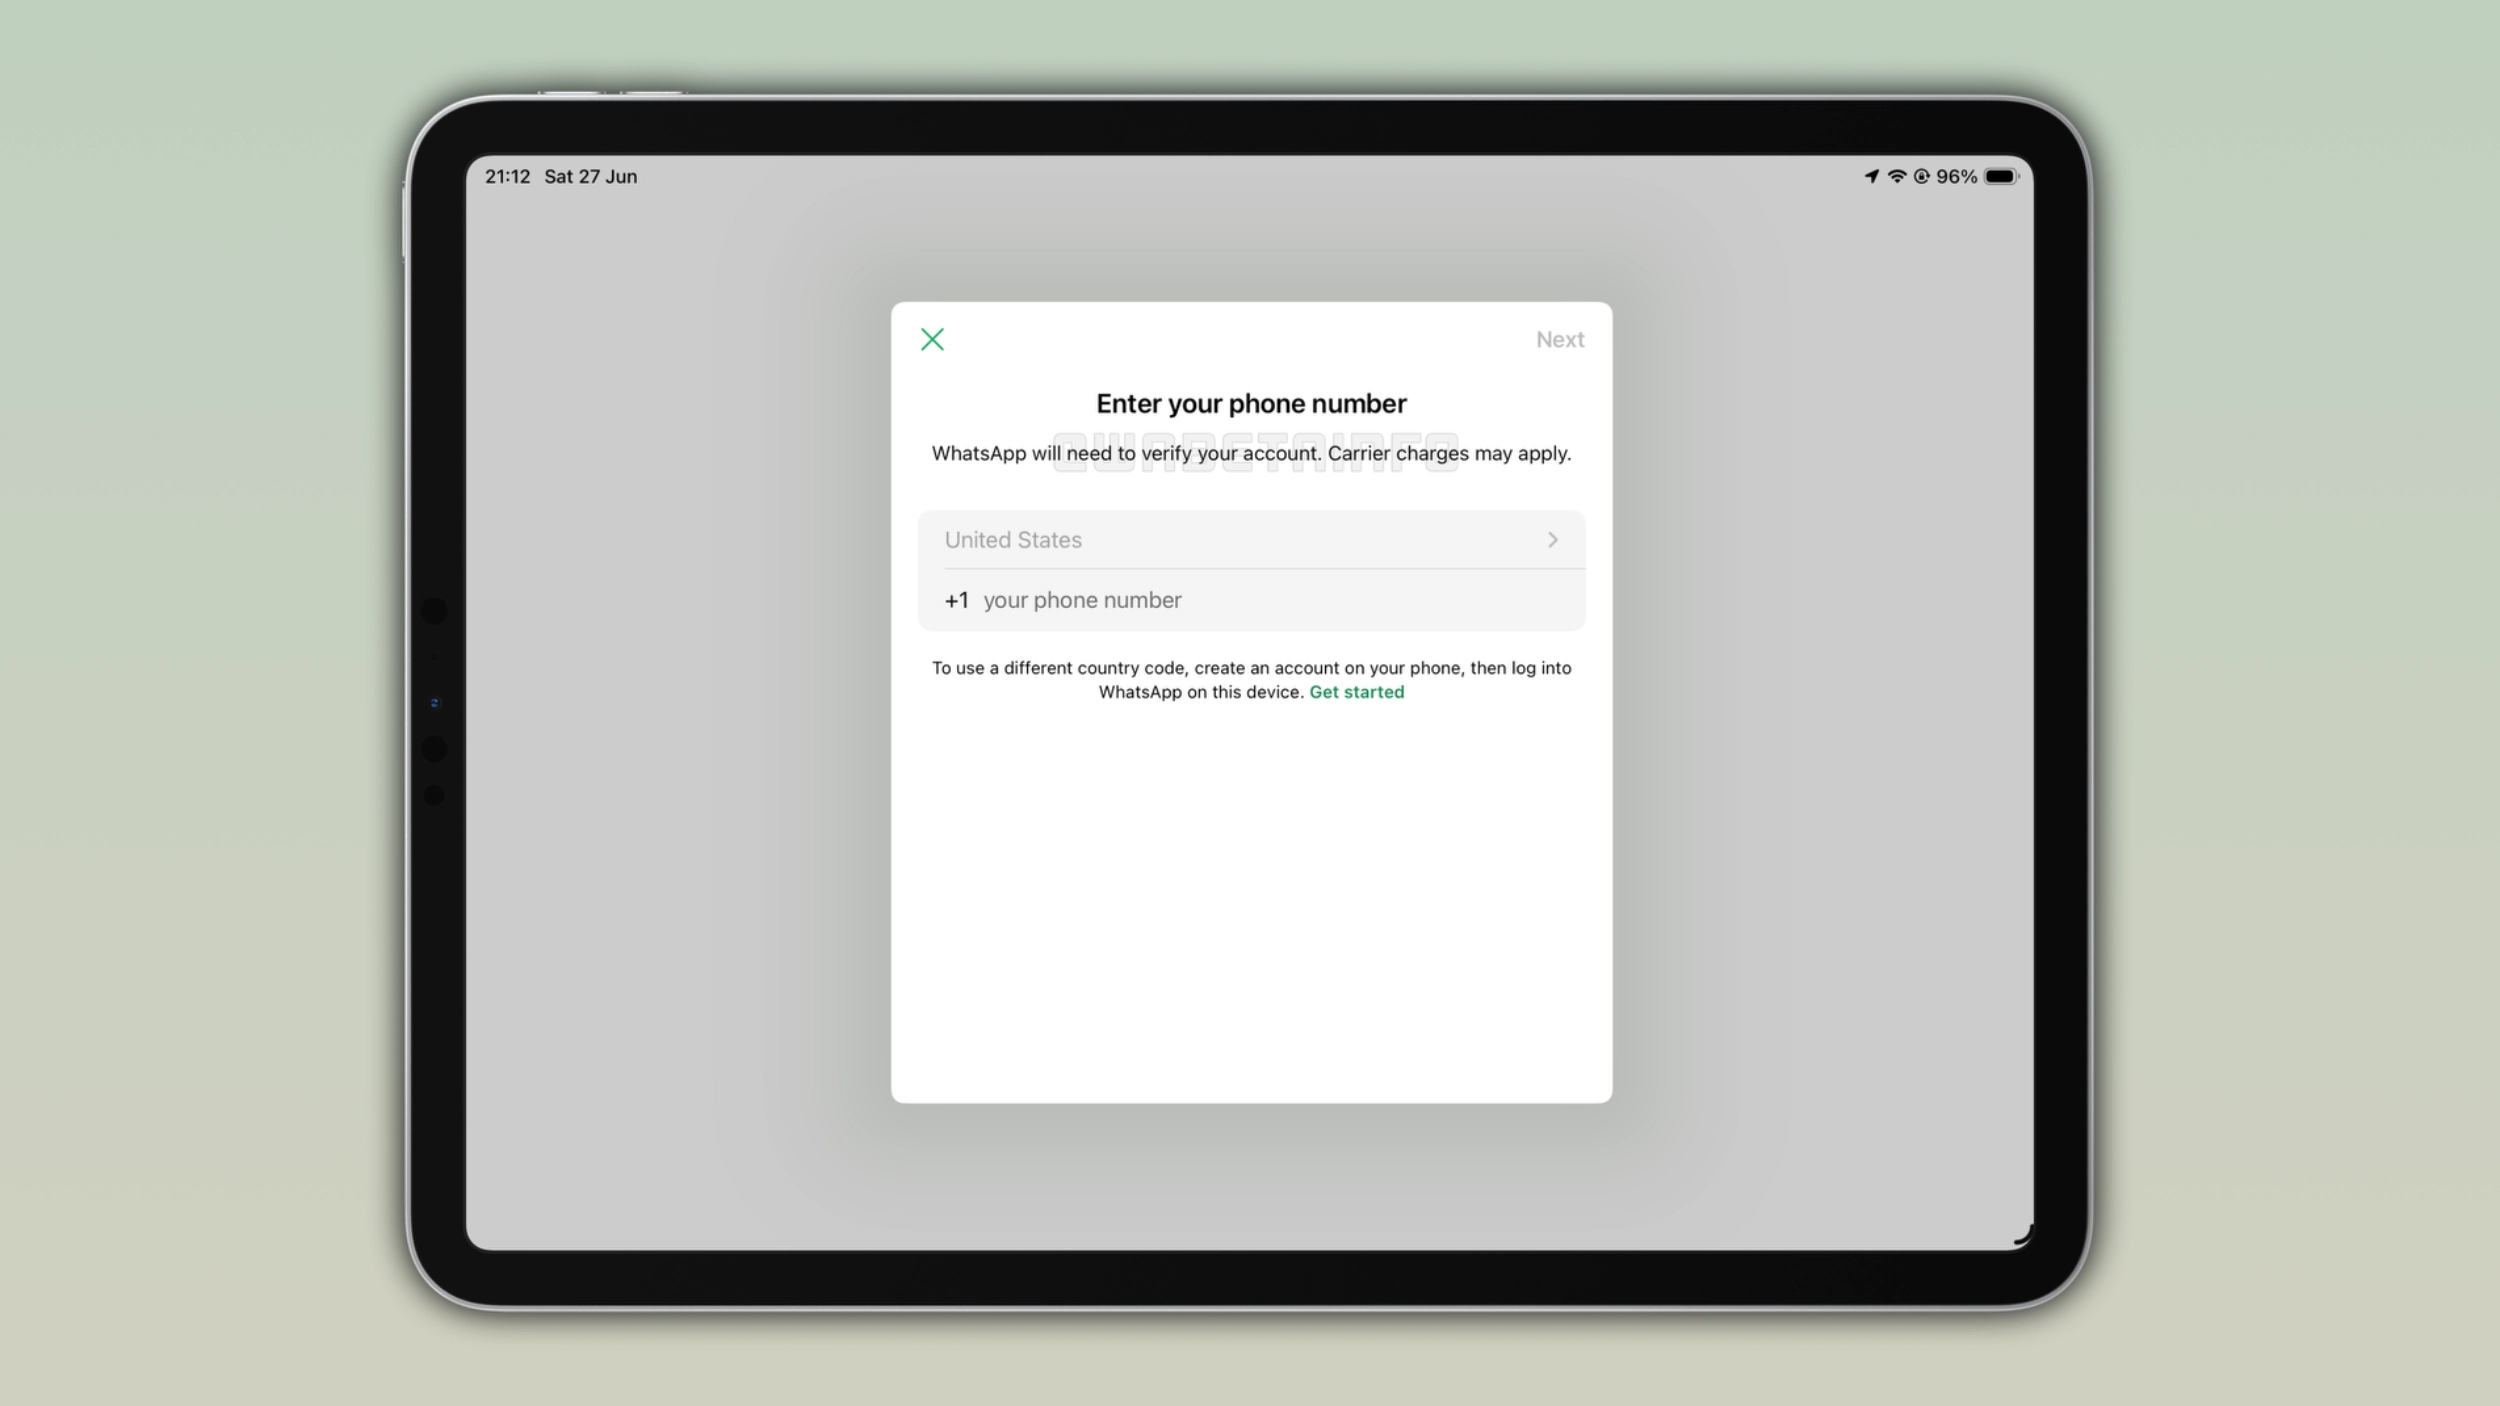The width and height of the screenshot is (2500, 1406).
Task: Open the United States country selector
Action: tap(1251, 540)
